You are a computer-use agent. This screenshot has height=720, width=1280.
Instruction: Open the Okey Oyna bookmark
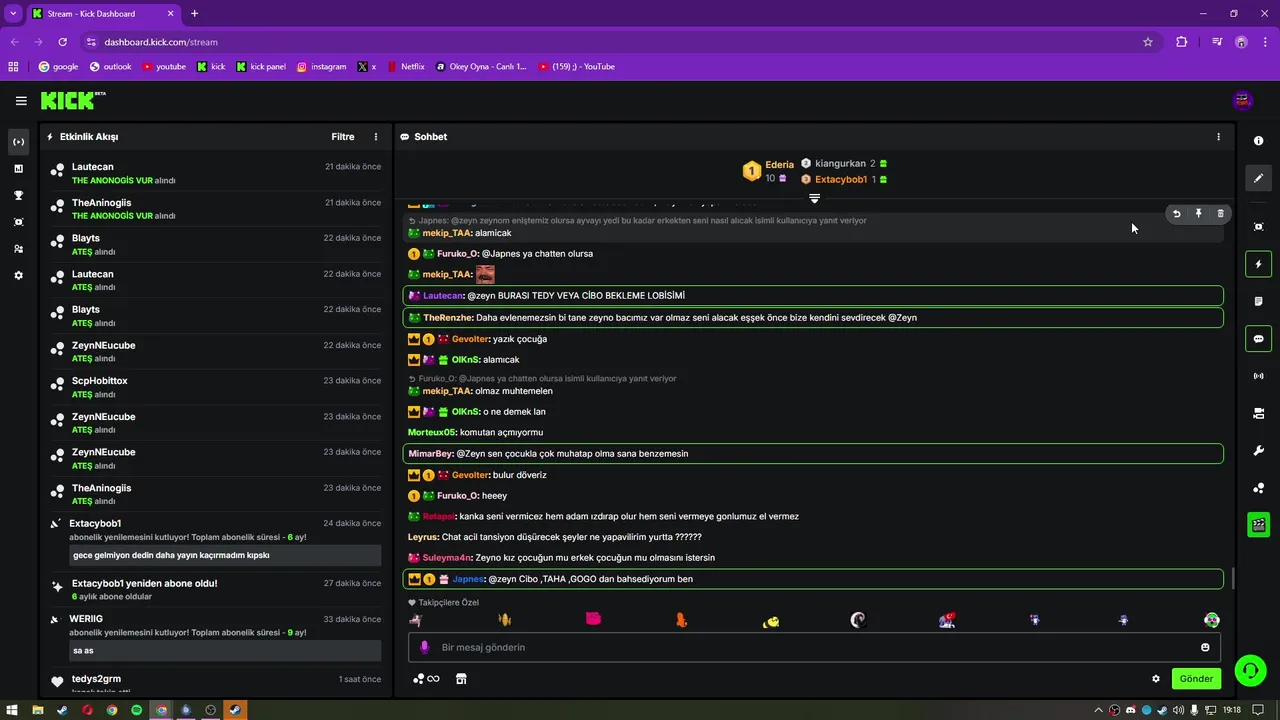point(481,67)
